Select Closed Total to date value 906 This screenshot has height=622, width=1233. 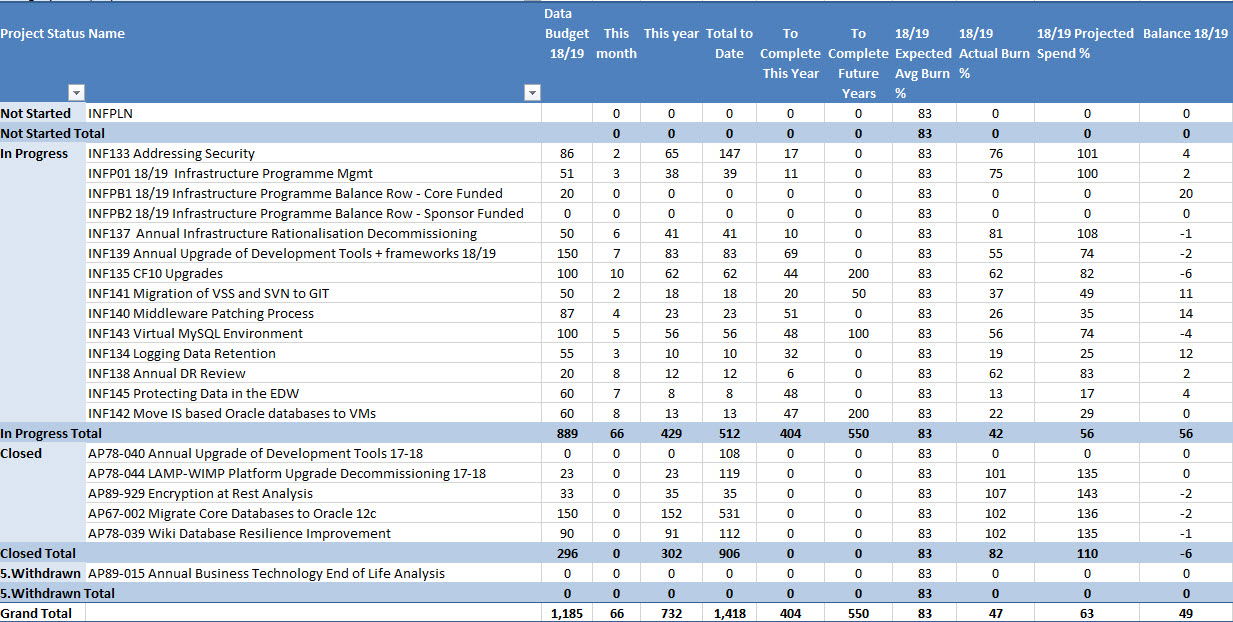[x=729, y=553]
